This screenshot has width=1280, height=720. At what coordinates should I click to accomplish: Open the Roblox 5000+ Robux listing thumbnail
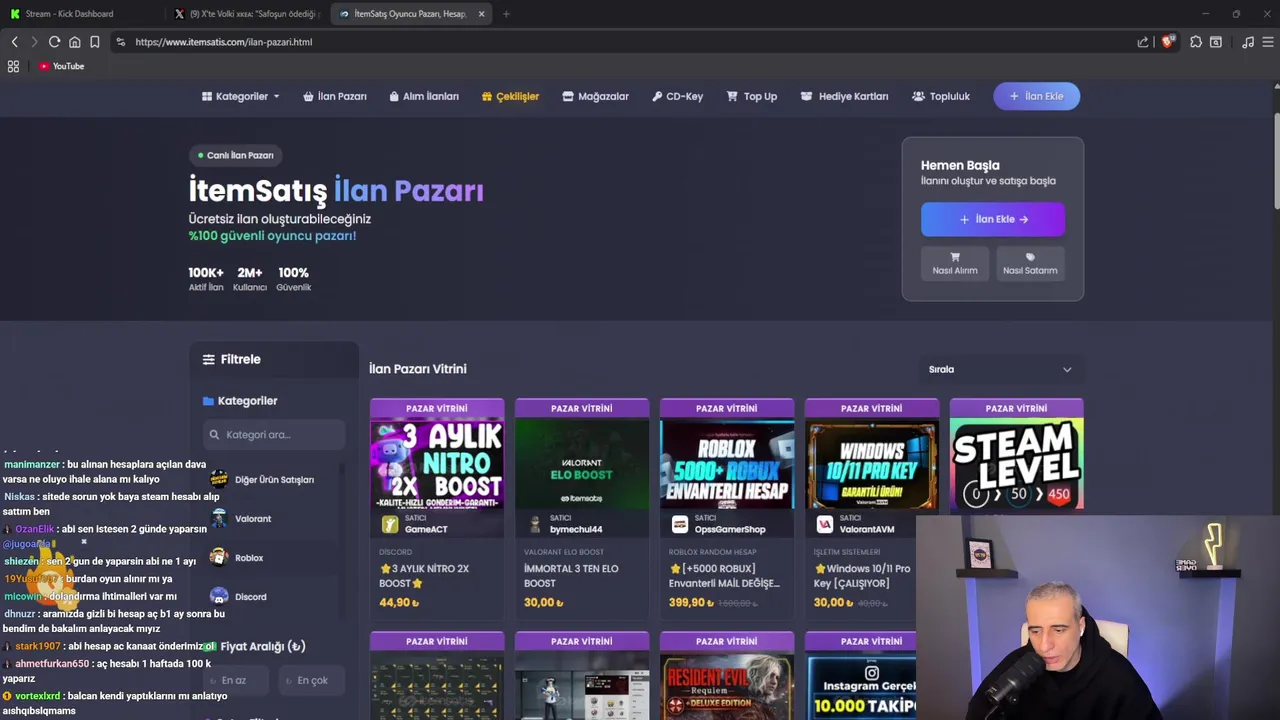tap(727, 464)
